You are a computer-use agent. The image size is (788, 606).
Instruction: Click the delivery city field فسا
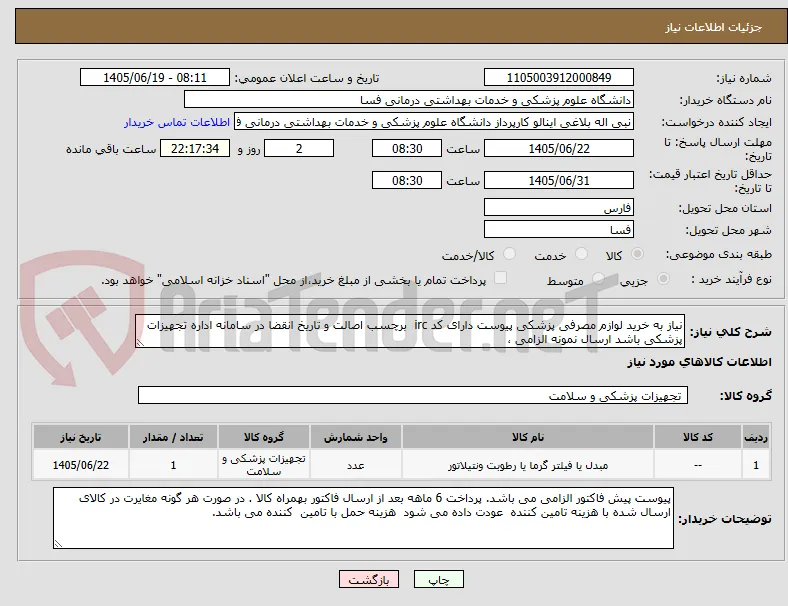click(558, 230)
